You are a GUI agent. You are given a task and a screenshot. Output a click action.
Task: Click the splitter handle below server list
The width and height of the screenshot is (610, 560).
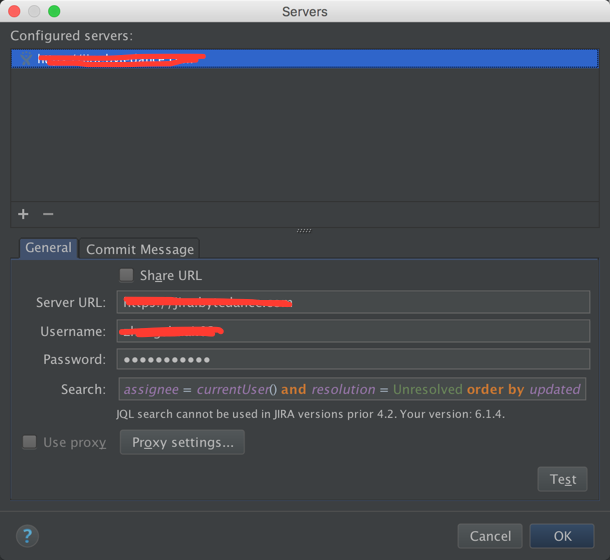(304, 230)
